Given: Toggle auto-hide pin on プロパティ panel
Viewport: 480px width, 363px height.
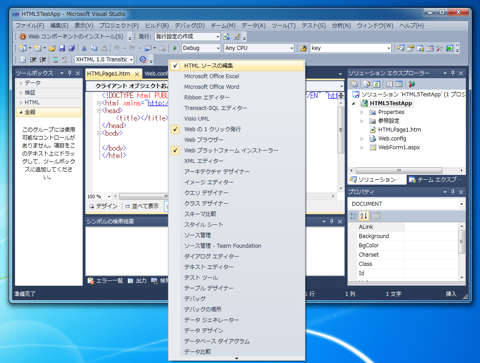Looking at the screenshot, I should (x=453, y=192).
